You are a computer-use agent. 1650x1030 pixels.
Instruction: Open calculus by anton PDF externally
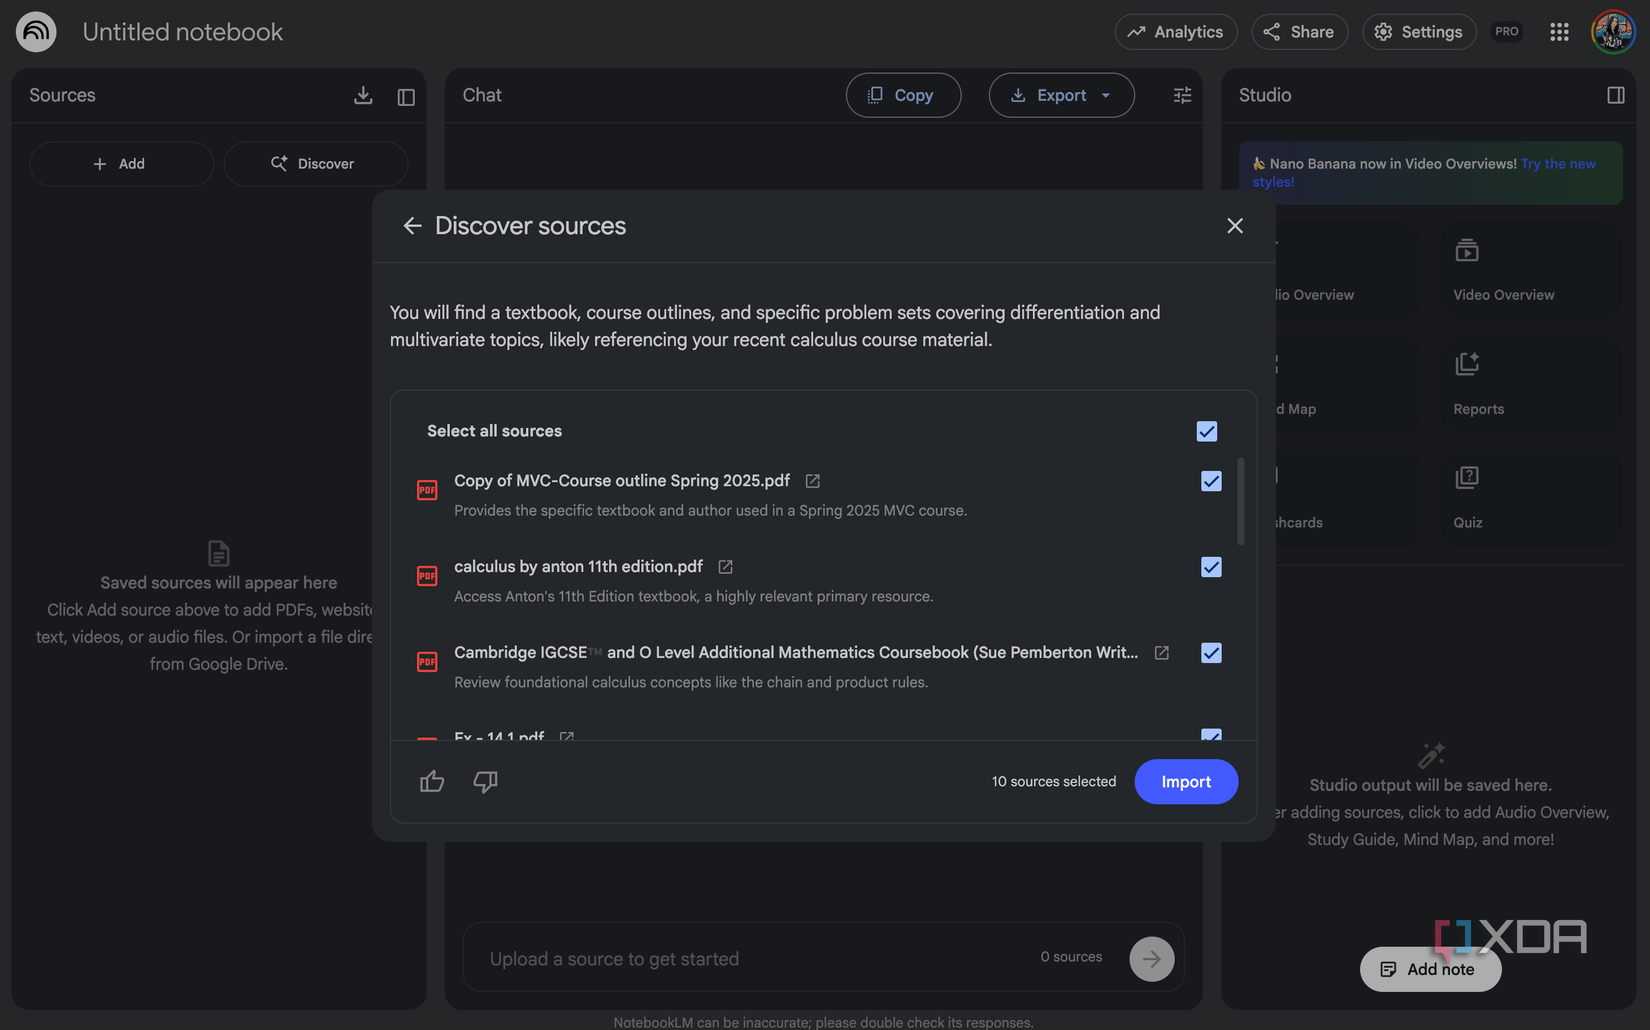726,567
